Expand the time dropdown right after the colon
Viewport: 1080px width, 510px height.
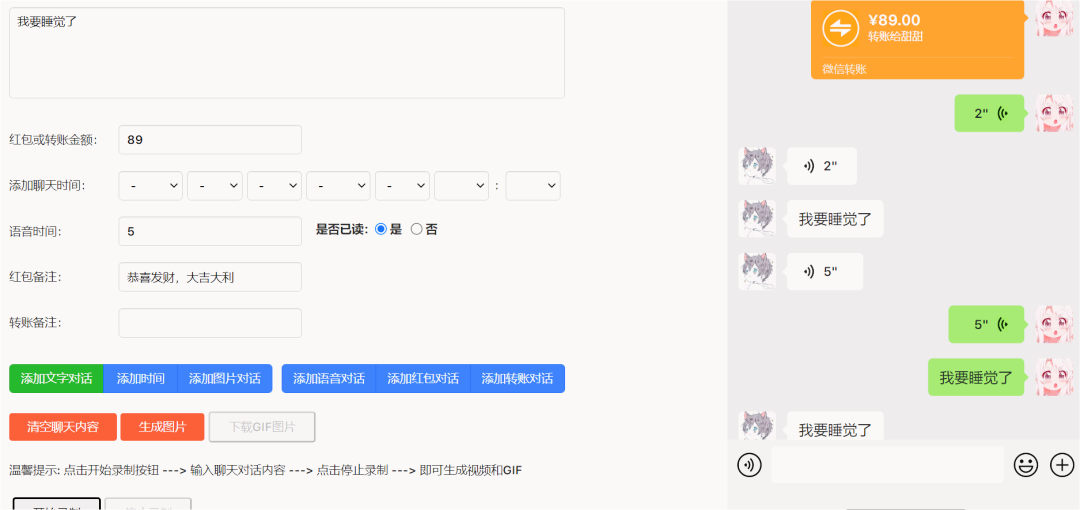coord(533,186)
